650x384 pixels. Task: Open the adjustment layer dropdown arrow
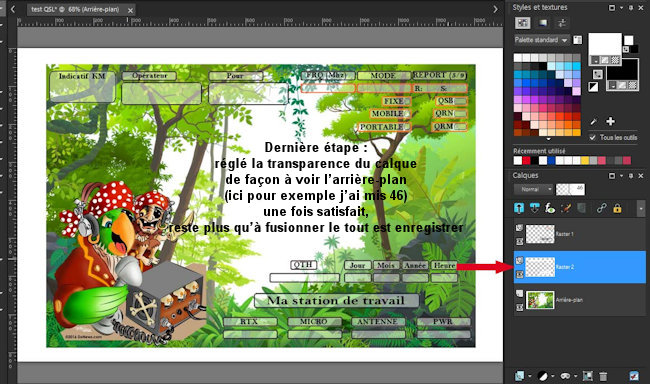click(553, 377)
